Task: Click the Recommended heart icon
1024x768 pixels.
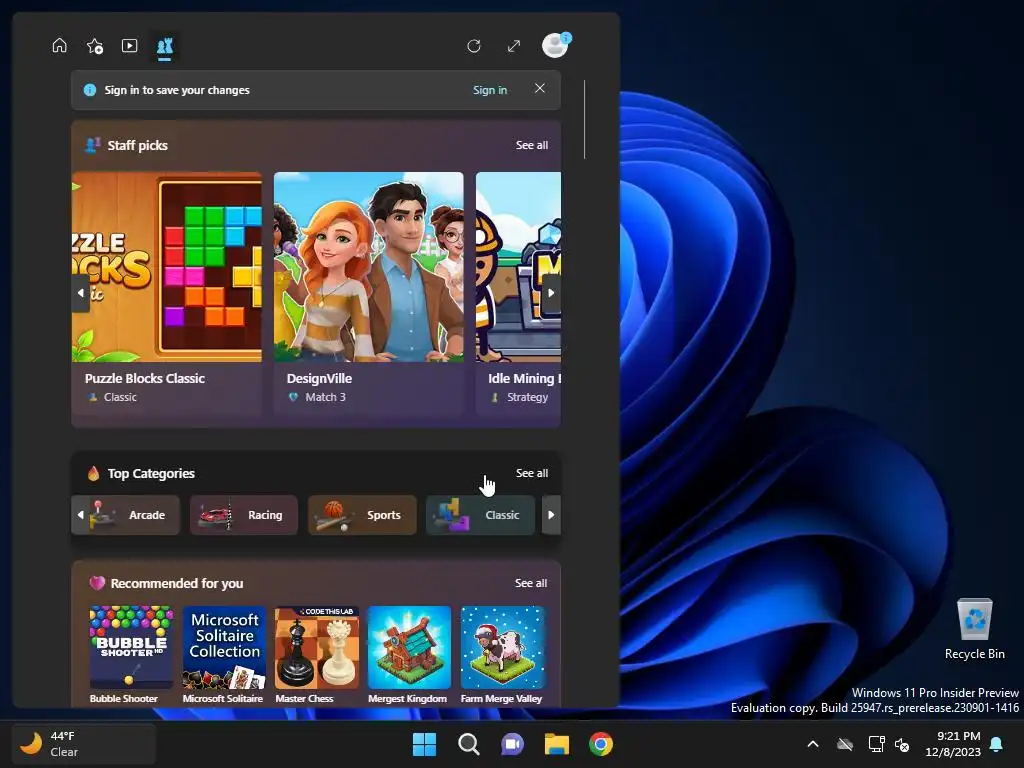Action: pos(97,583)
